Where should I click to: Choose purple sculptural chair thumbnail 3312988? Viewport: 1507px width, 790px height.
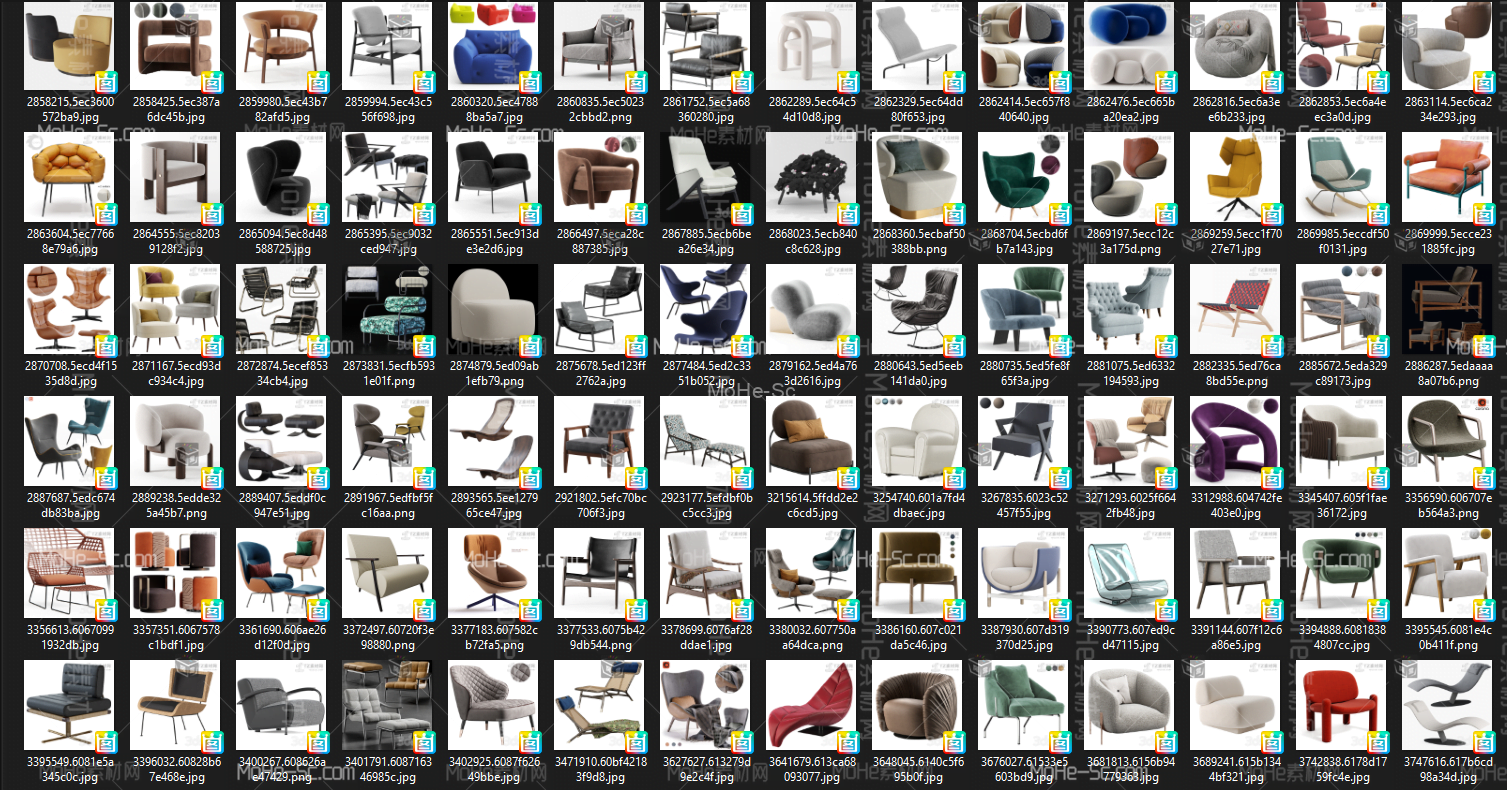[x=1233, y=441]
